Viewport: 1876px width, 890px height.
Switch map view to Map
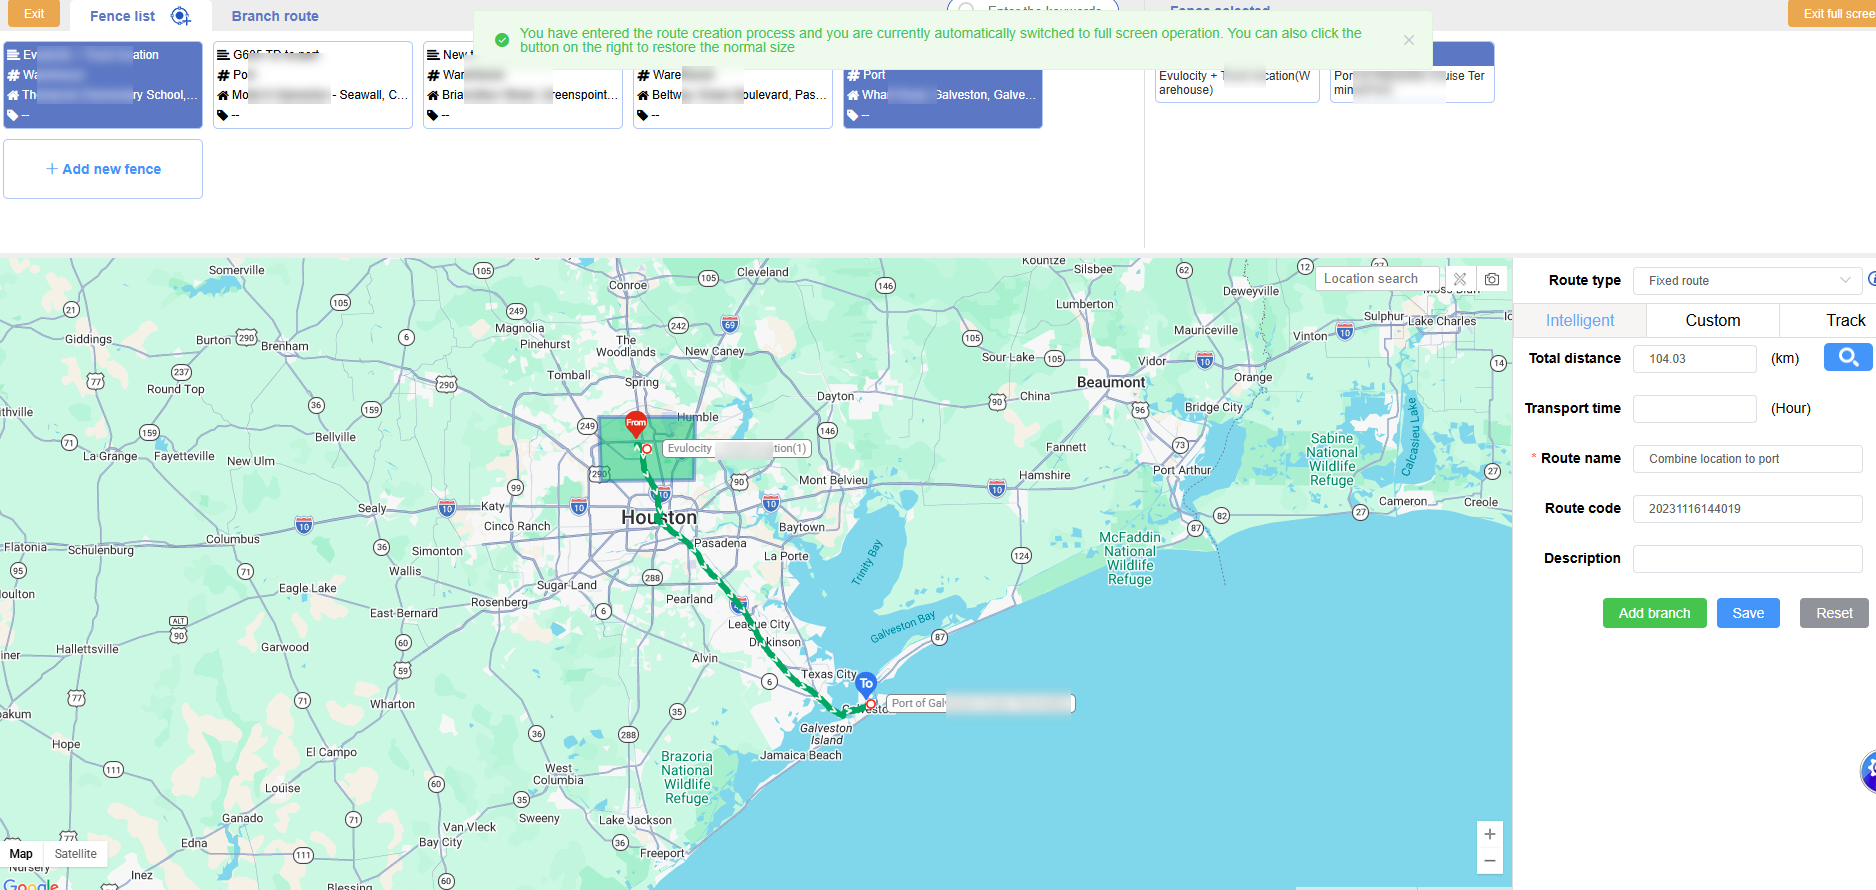[x=21, y=854]
